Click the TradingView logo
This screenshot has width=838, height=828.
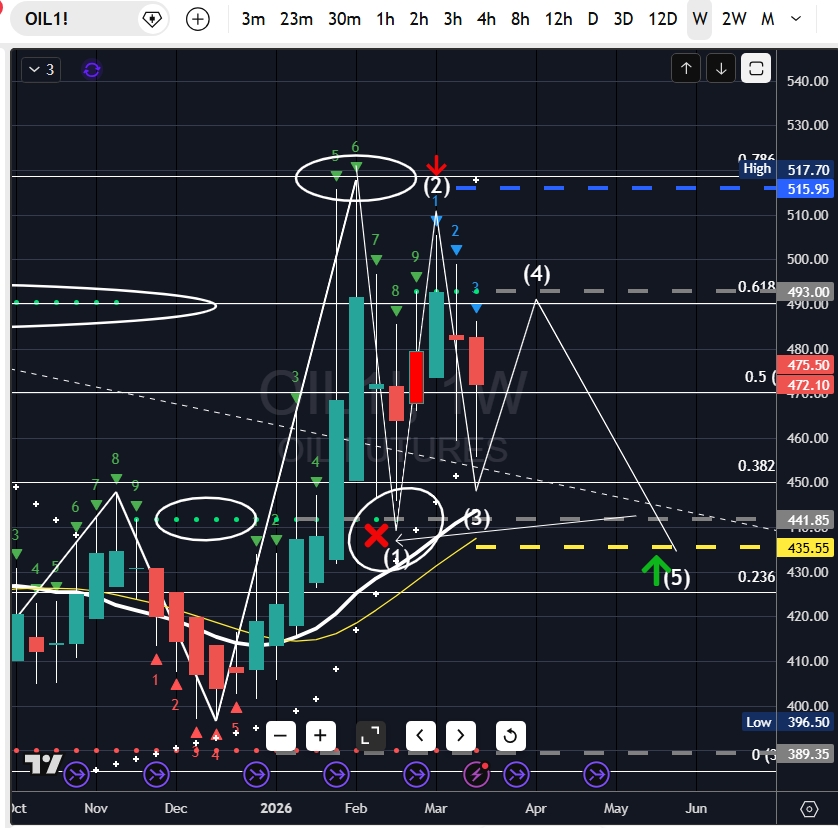click(43, 764)
